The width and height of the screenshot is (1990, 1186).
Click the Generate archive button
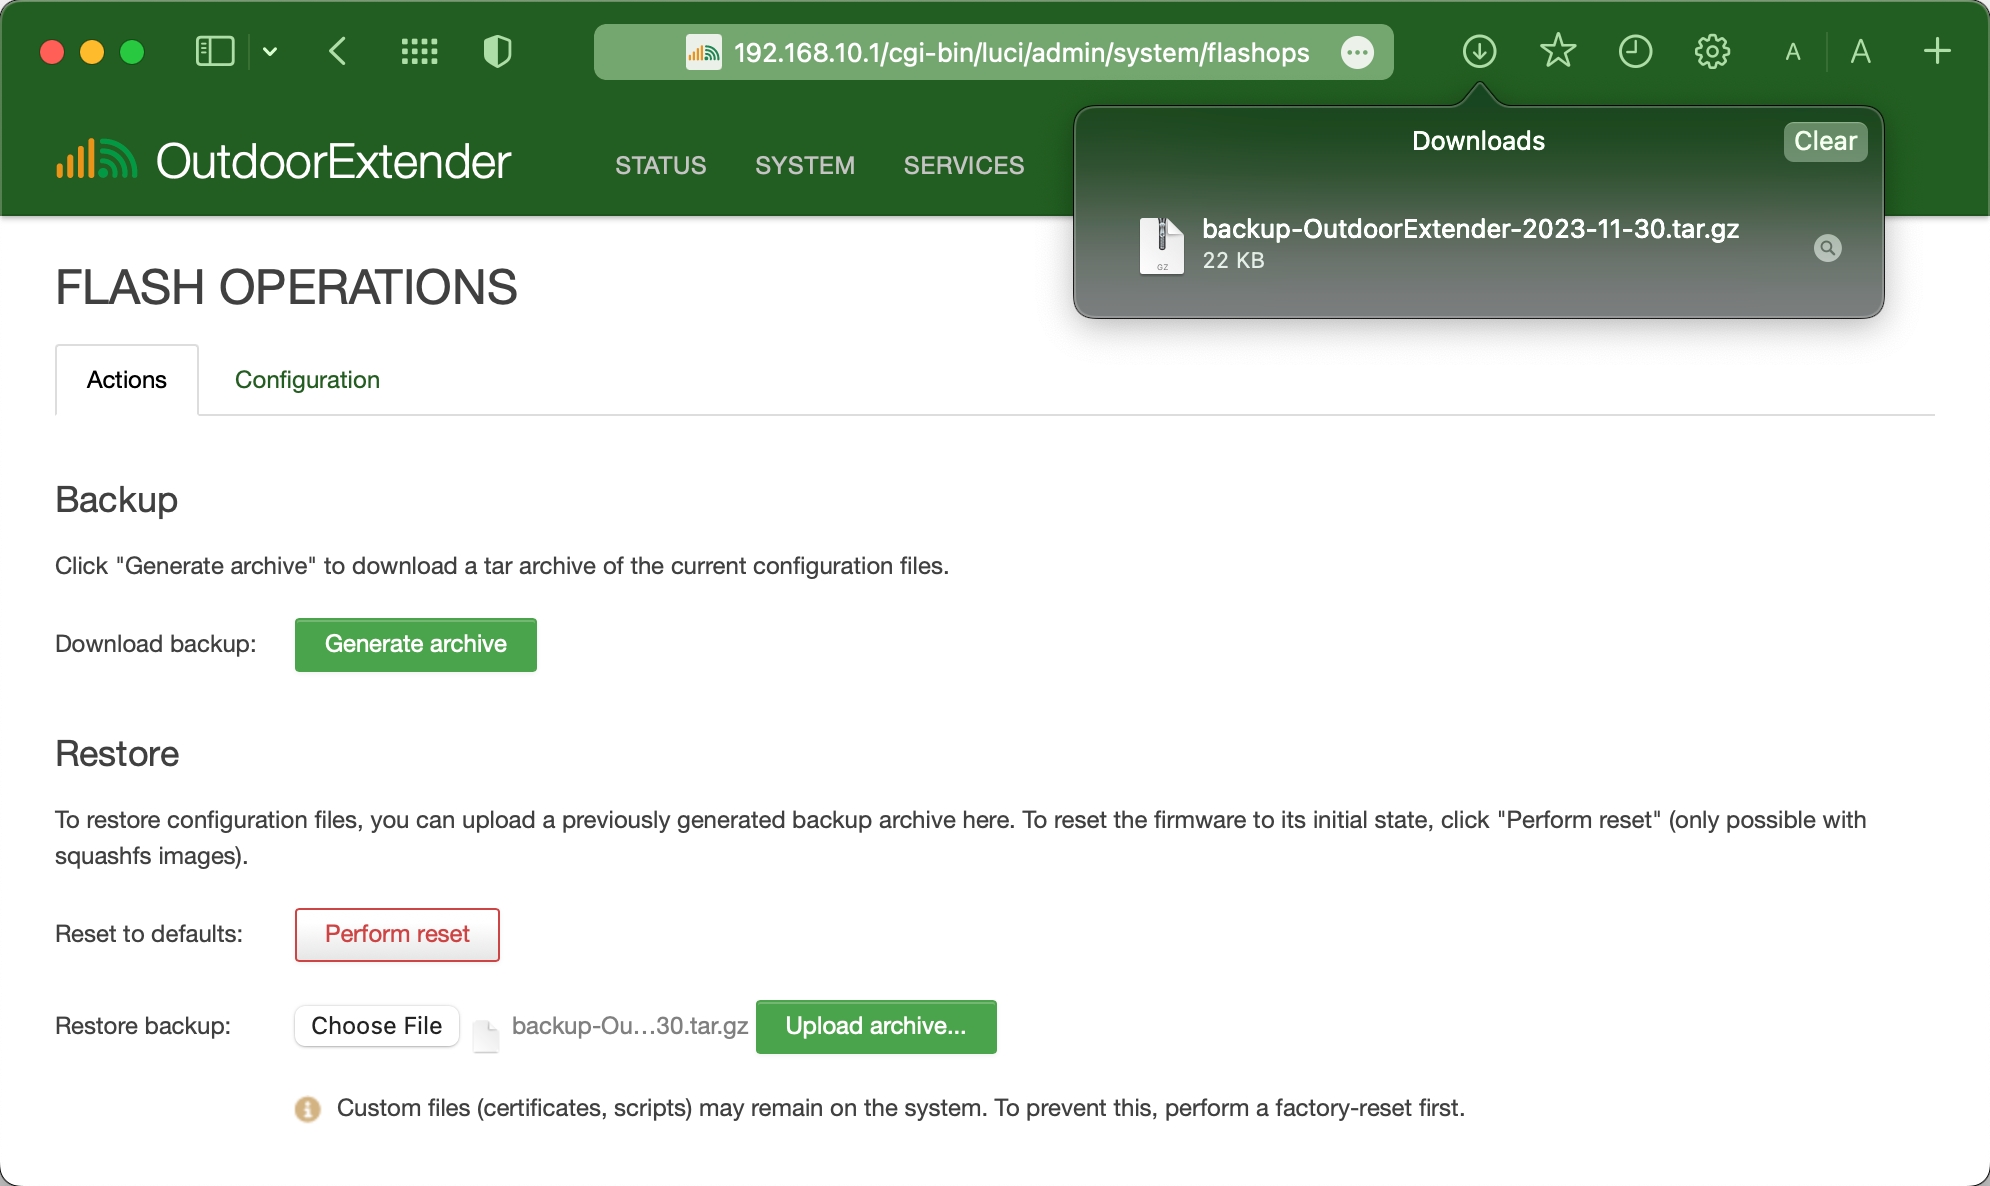coord(415,645)
